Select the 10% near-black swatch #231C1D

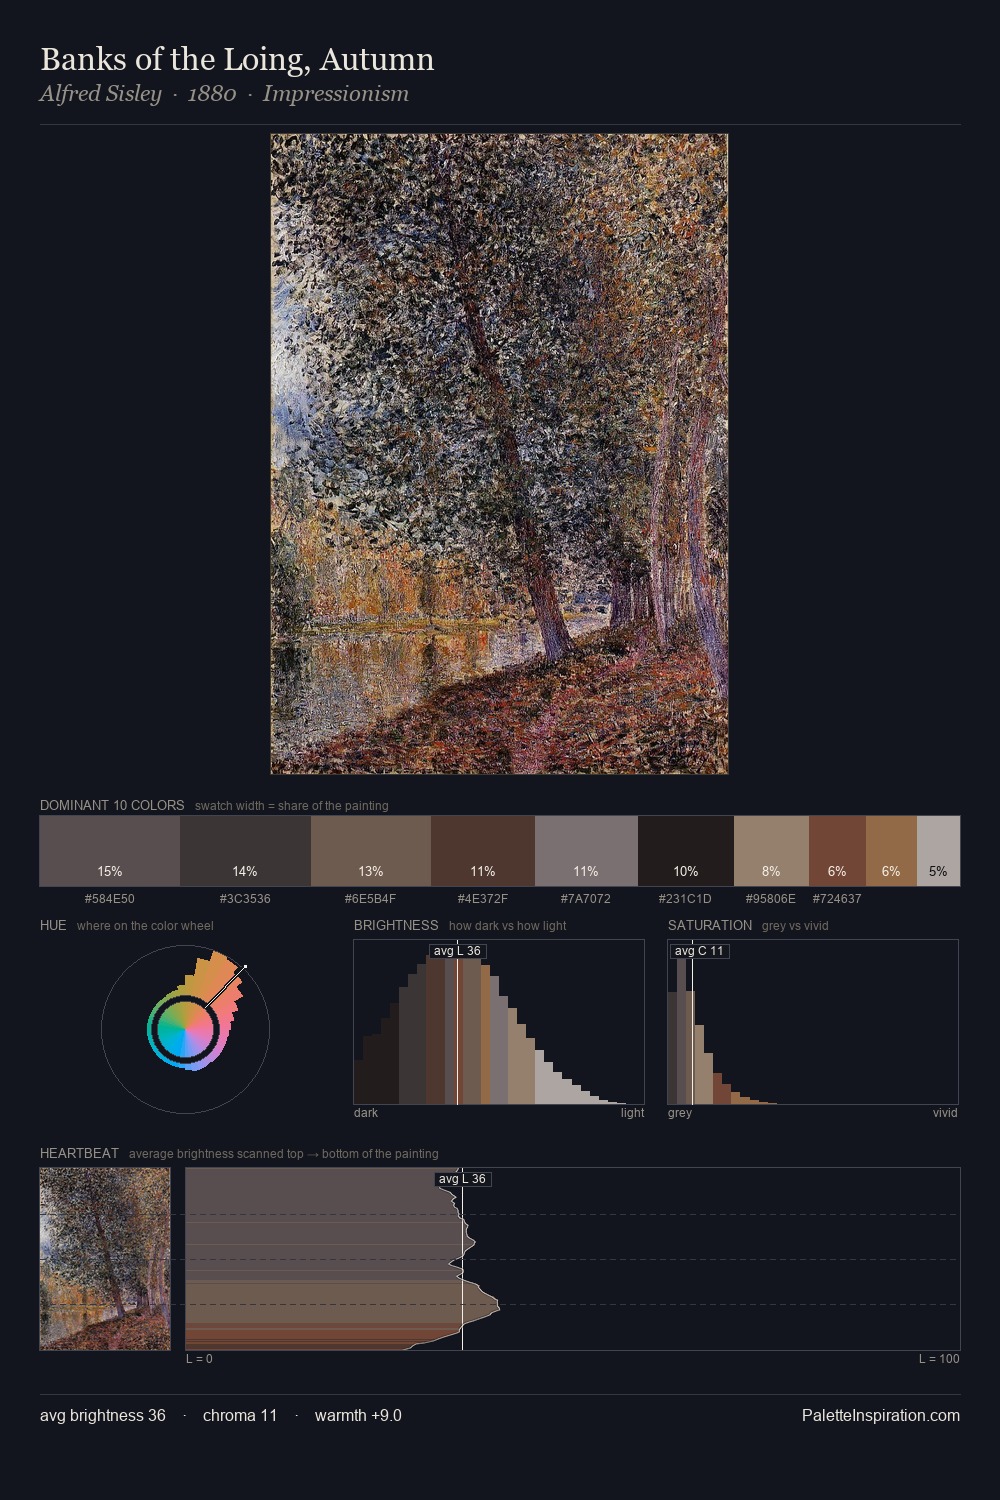click(686, 851)
